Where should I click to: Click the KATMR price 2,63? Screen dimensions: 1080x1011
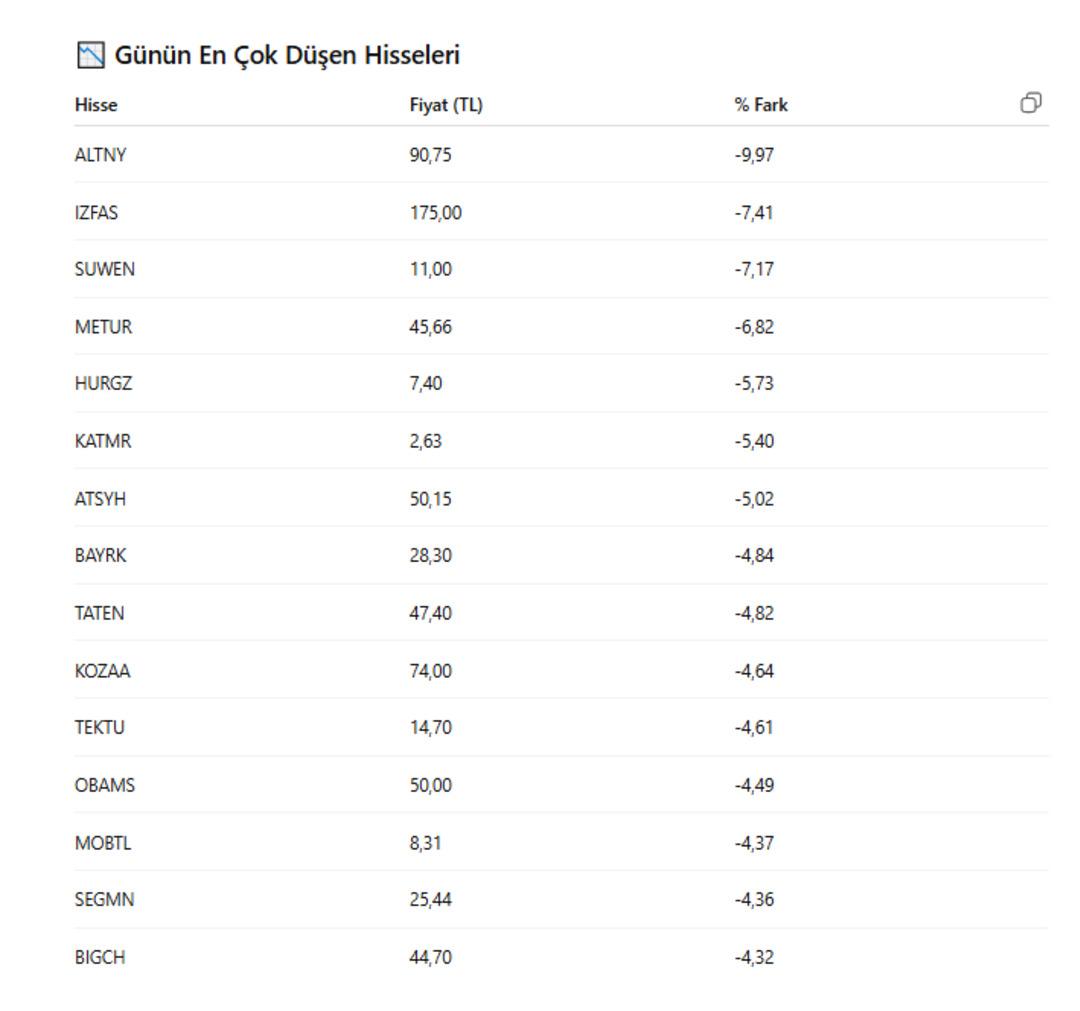425,441
